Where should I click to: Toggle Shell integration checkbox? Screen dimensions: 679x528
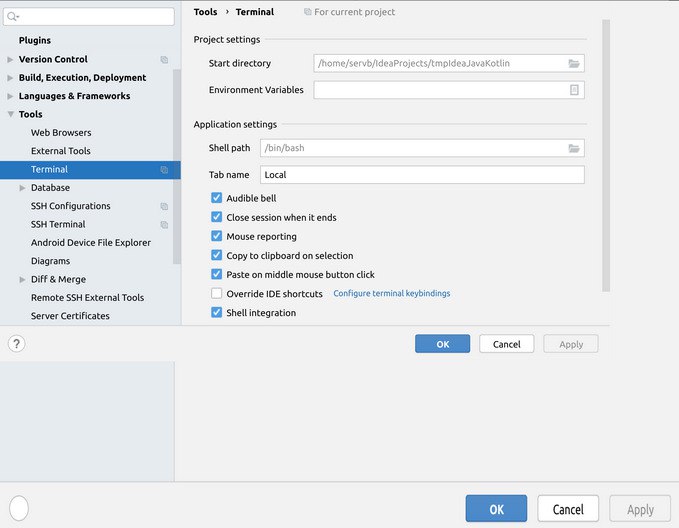(217, 312)
